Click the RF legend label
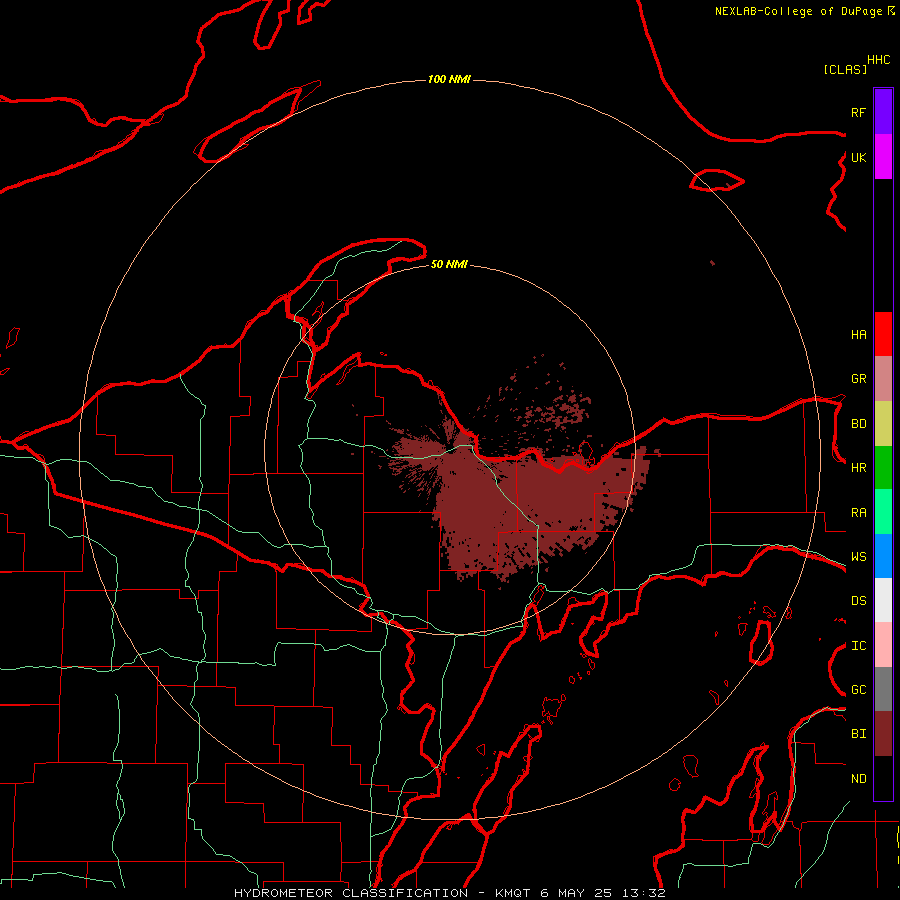 858,112
